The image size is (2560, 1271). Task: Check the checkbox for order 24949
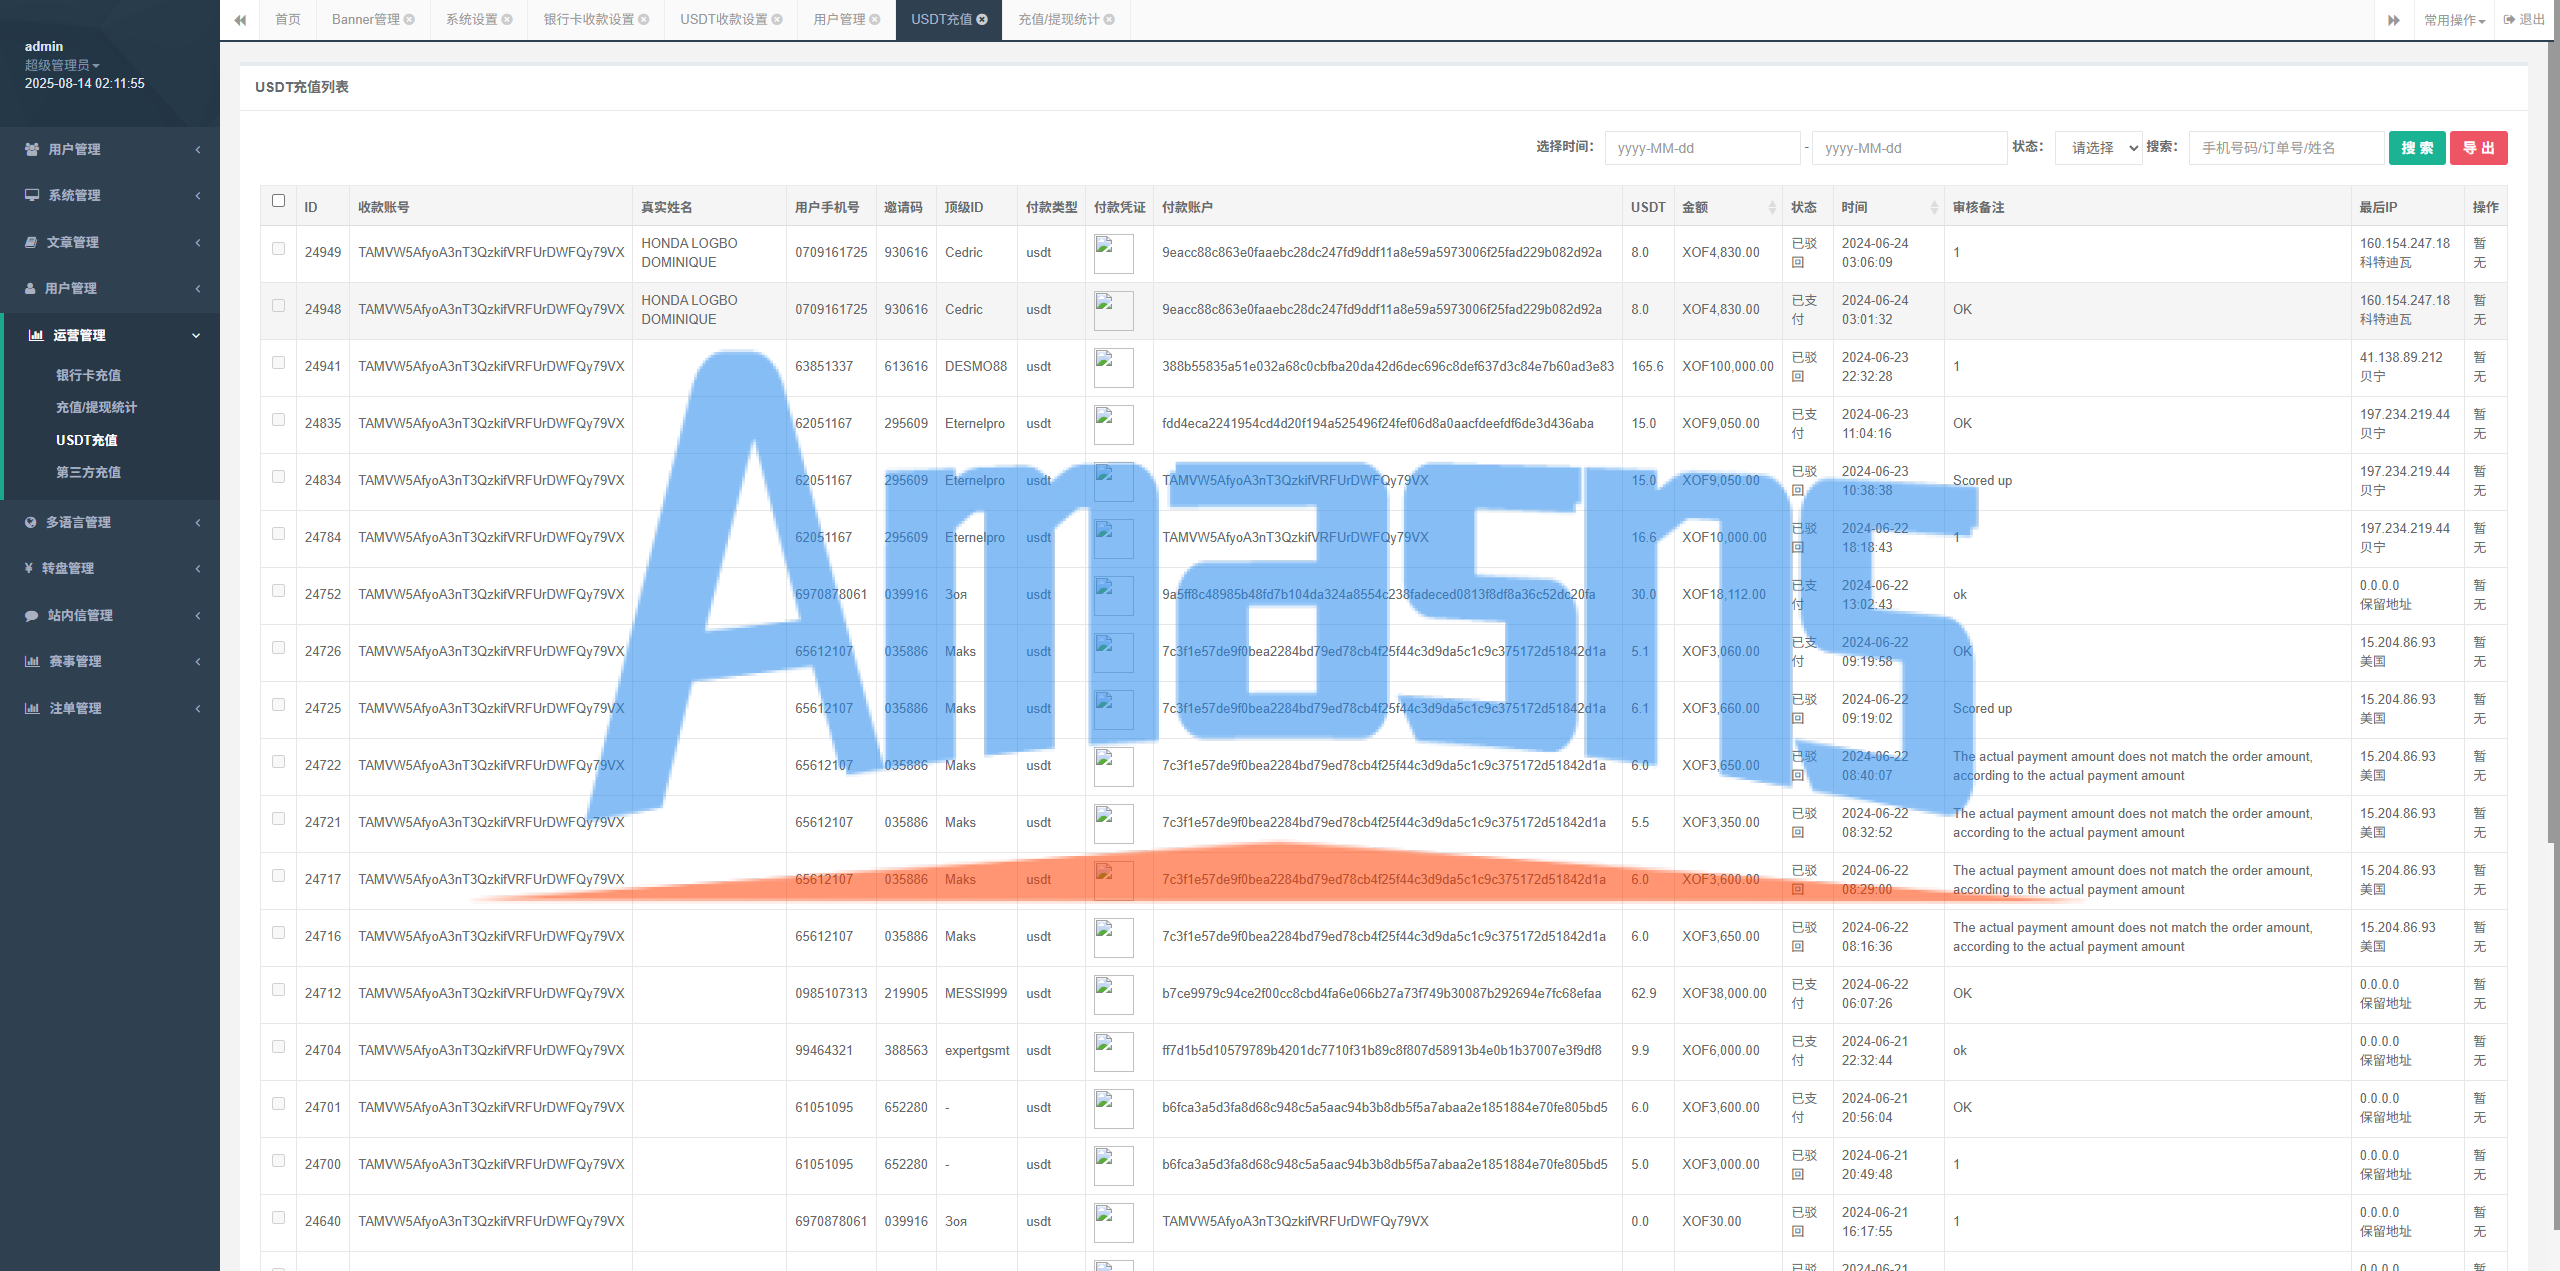point(279,249)
